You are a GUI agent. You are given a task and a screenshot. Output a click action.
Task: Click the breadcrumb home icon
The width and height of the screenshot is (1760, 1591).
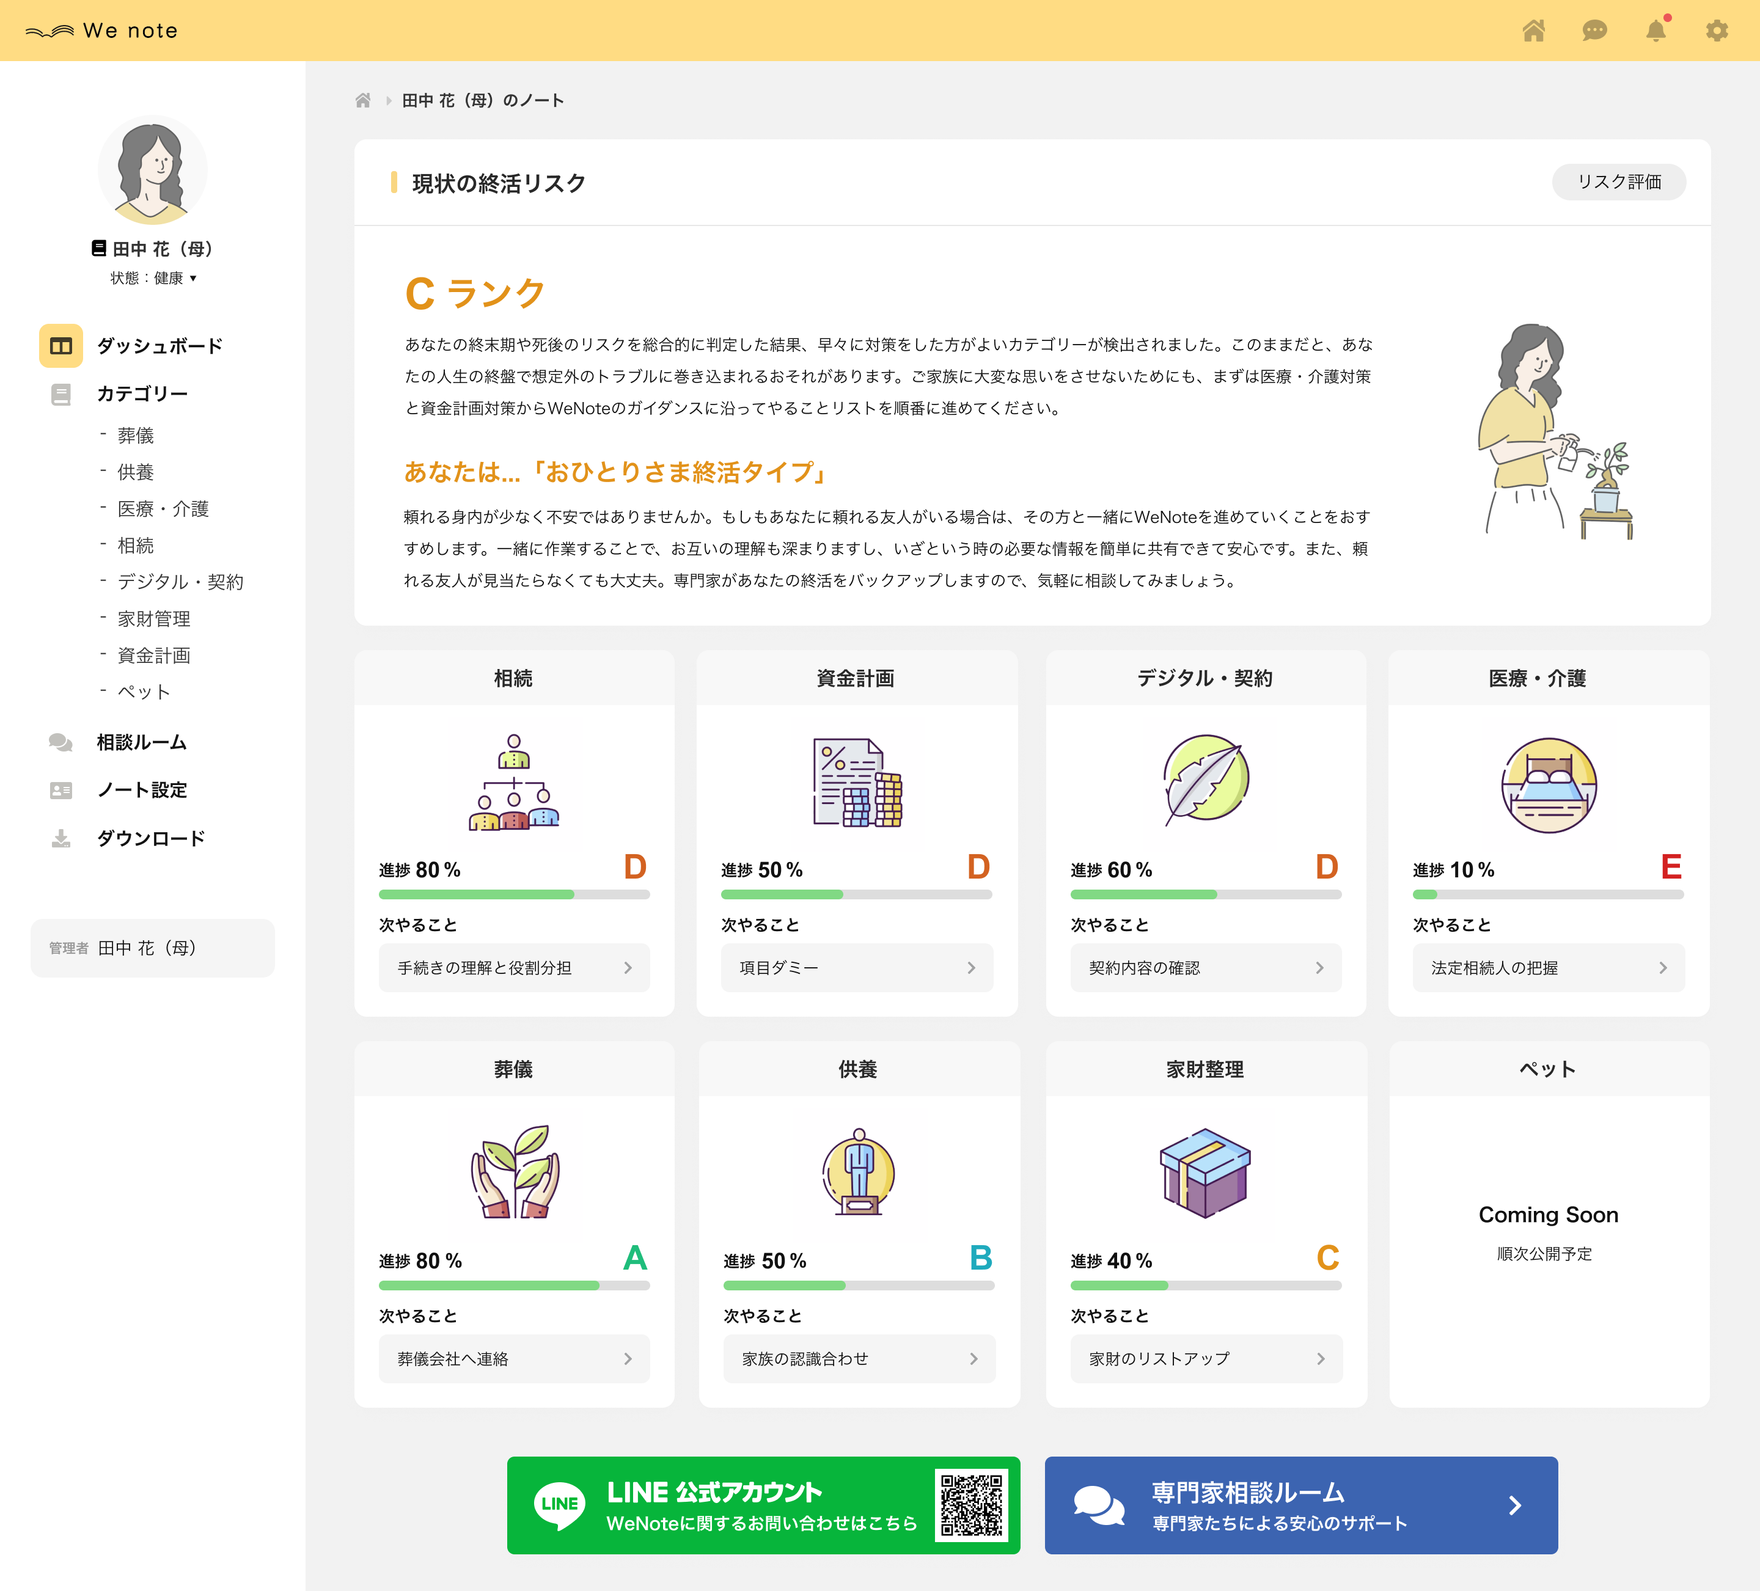click(363, 100)
